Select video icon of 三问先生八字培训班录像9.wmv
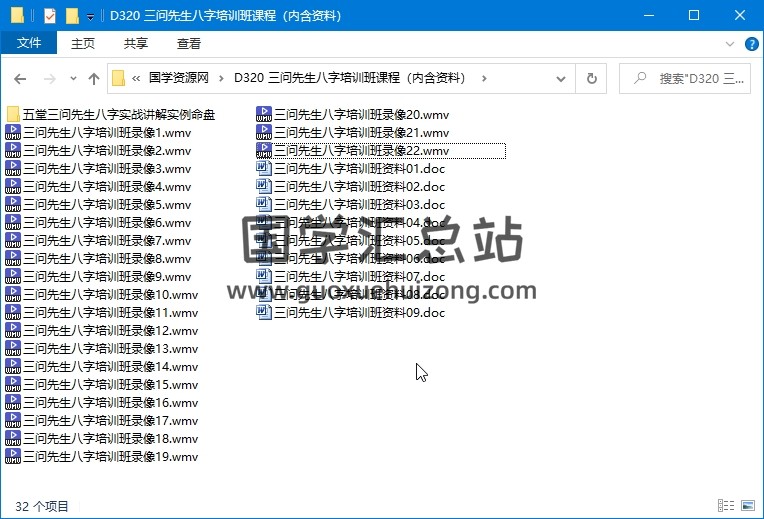 (13, 277)
